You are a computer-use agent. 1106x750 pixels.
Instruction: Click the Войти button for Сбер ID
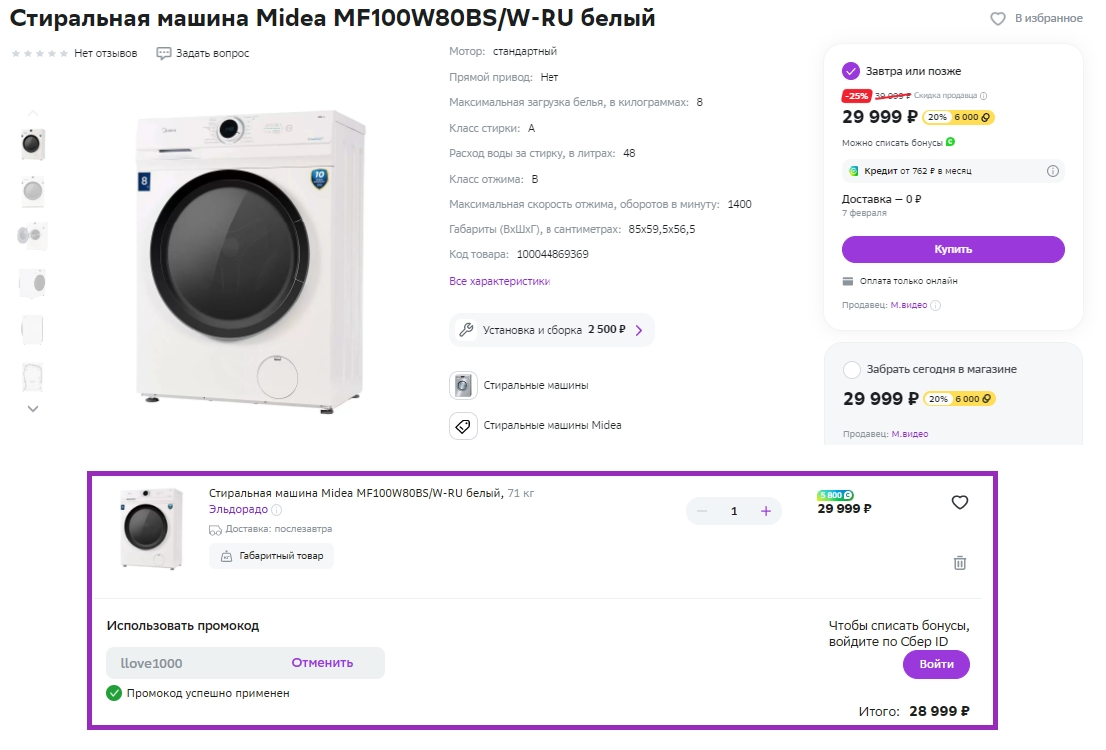pyautogui.click(x=936, y=664)
